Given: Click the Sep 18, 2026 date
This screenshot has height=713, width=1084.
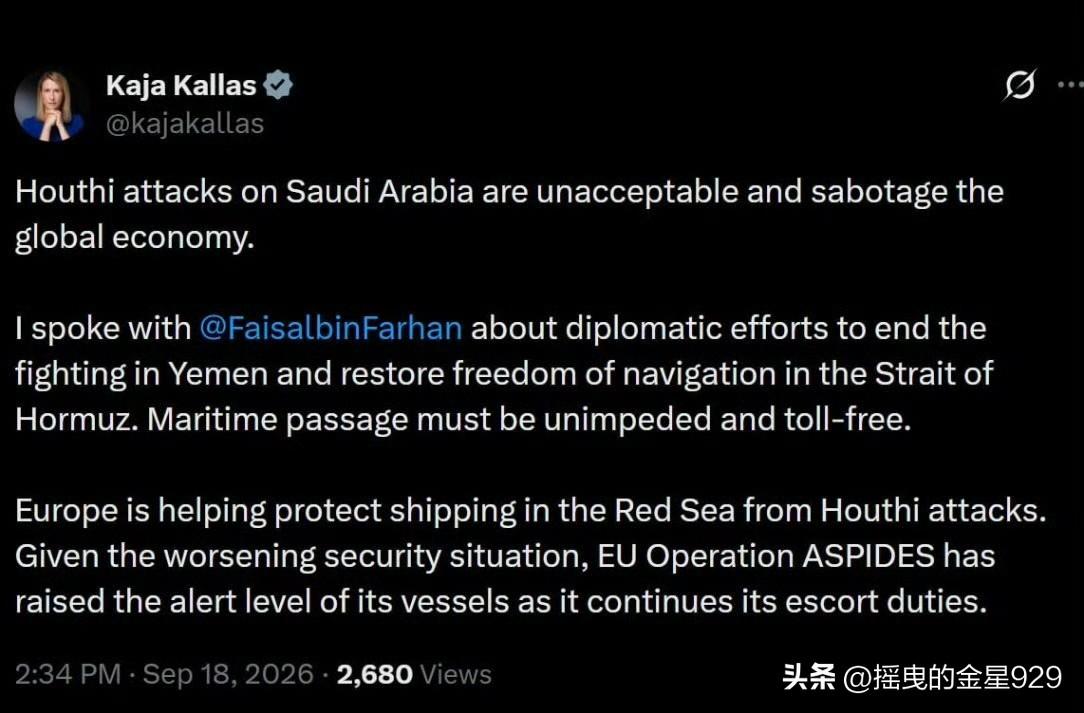Looking at the screenshot, I should tap(228, 674).
